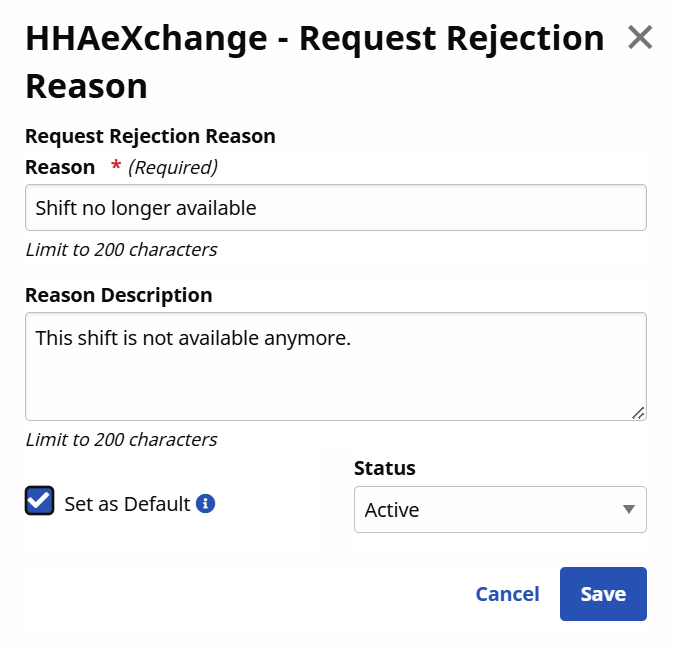Click the Status dropdown arrow
The image size is (676, 647).
click(x=628, y=509)
